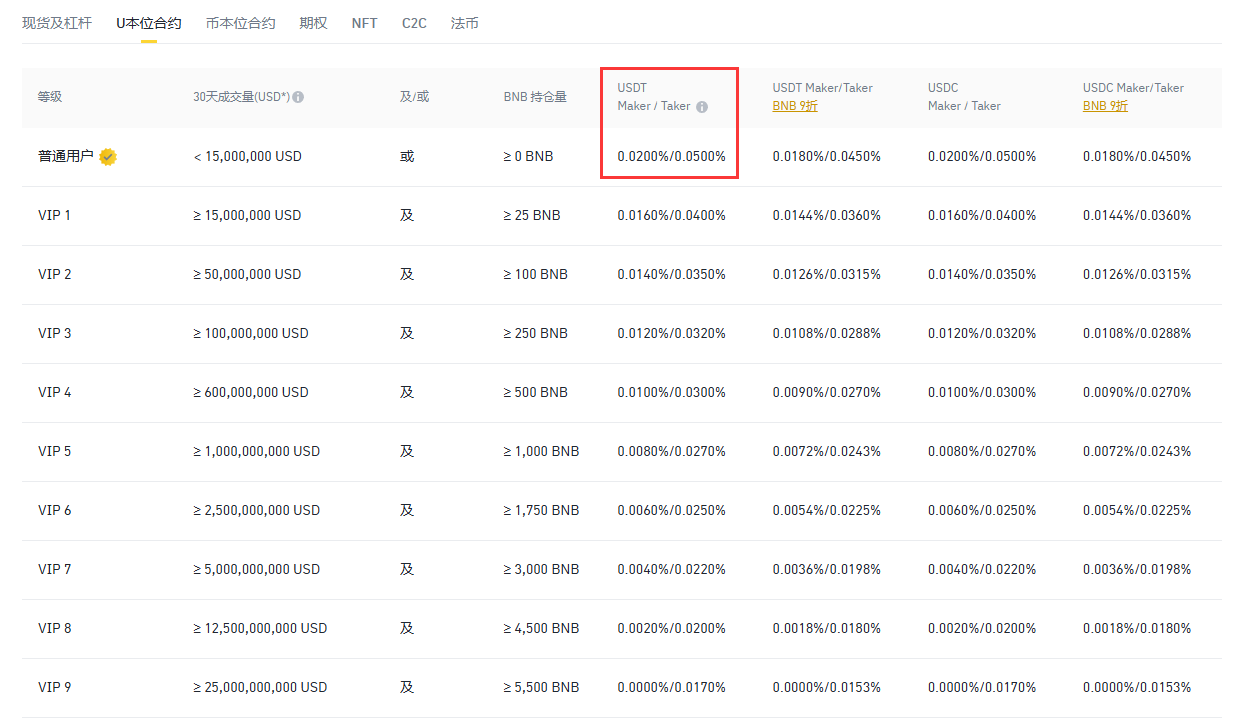This screenshot has height=718, width=1236.
Task: Click the verified badge next to 普通用户
Action: pos(108,156)
